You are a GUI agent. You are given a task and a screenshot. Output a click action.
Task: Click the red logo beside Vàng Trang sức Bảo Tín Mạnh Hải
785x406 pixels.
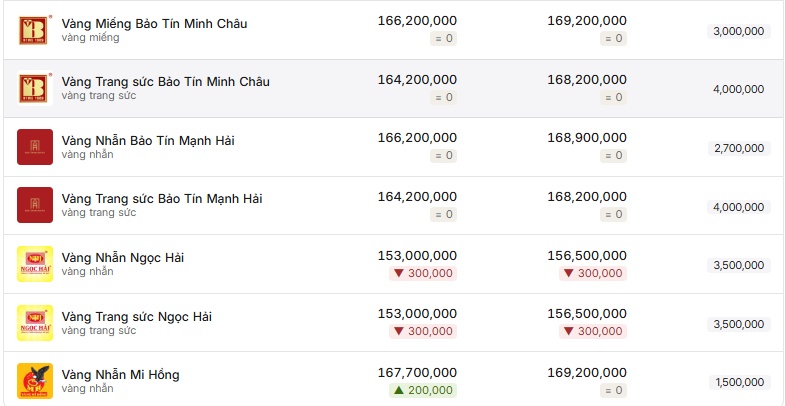pos(35,205)
